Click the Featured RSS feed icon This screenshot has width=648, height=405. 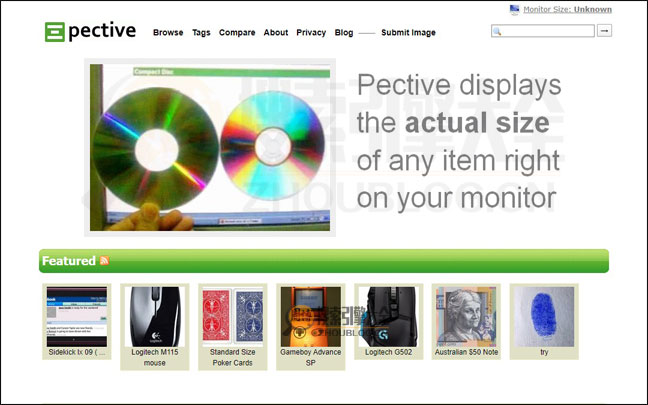104,260
